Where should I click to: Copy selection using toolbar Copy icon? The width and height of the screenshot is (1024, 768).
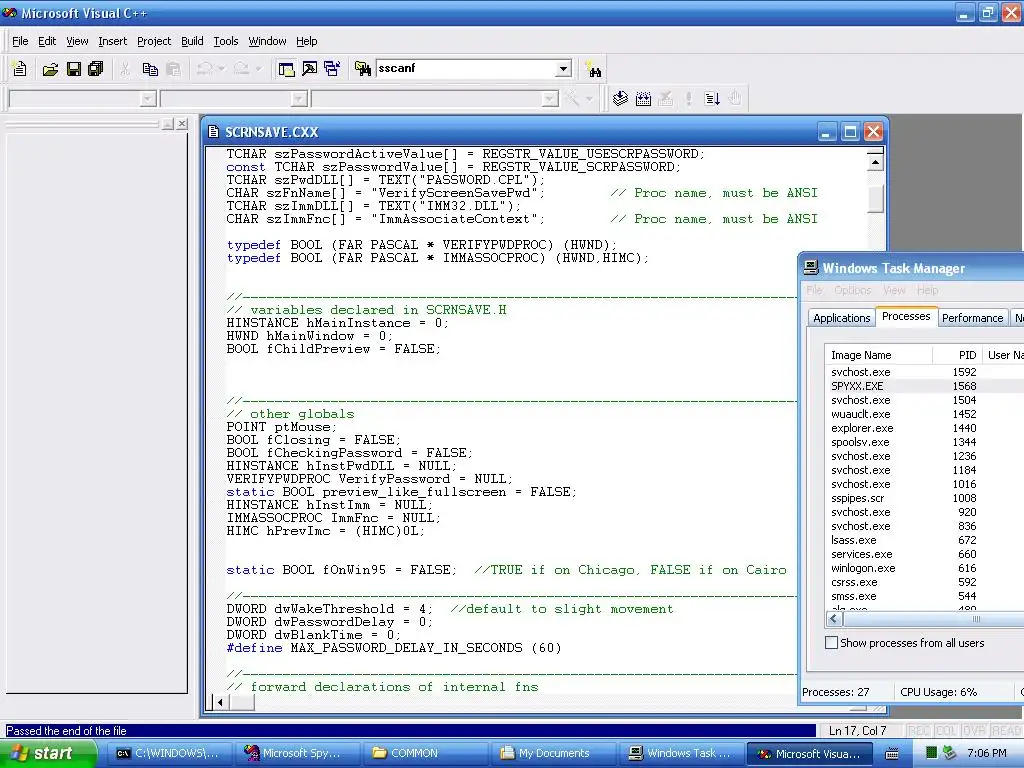click(150, 69)
